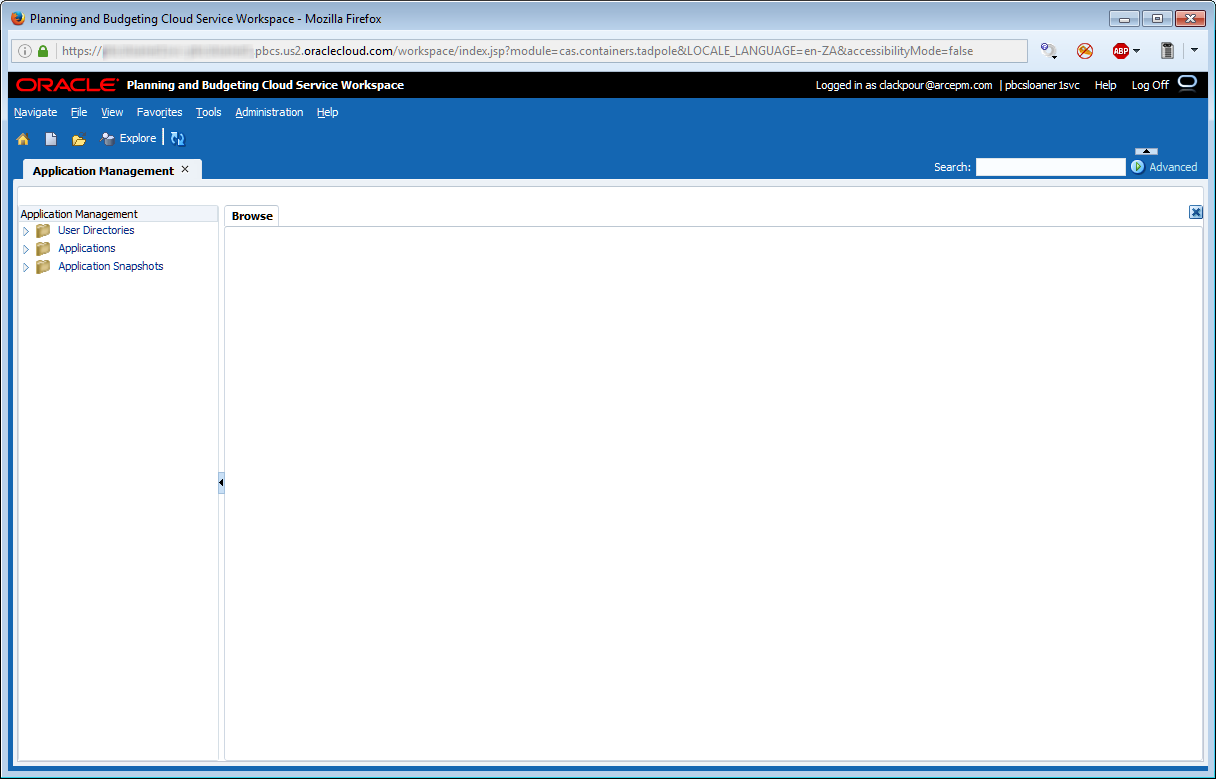Click the green search Go icon
1216x779 pixels.
click(1138, 167)
